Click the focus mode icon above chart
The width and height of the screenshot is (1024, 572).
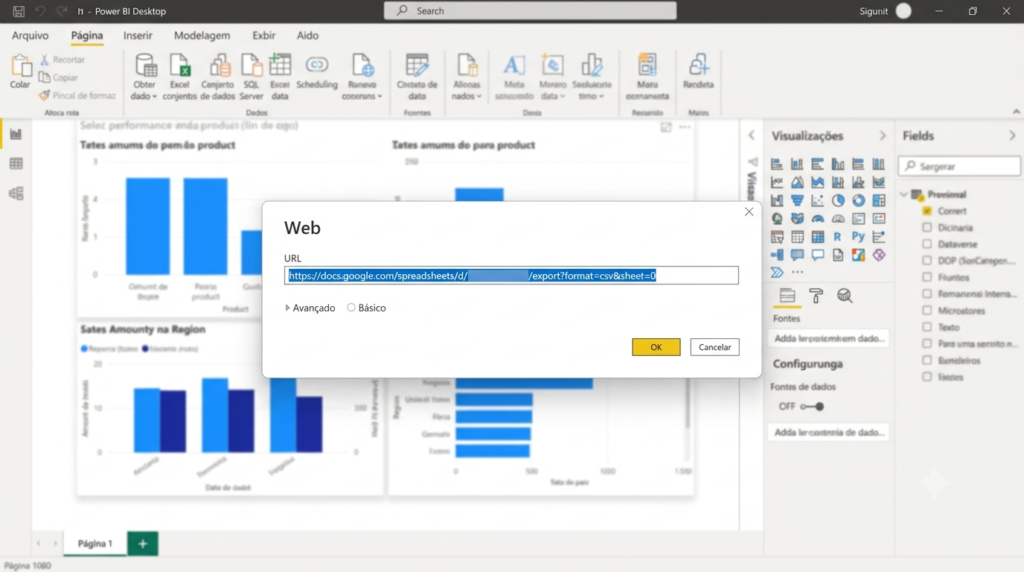click(x=665, y=127)
